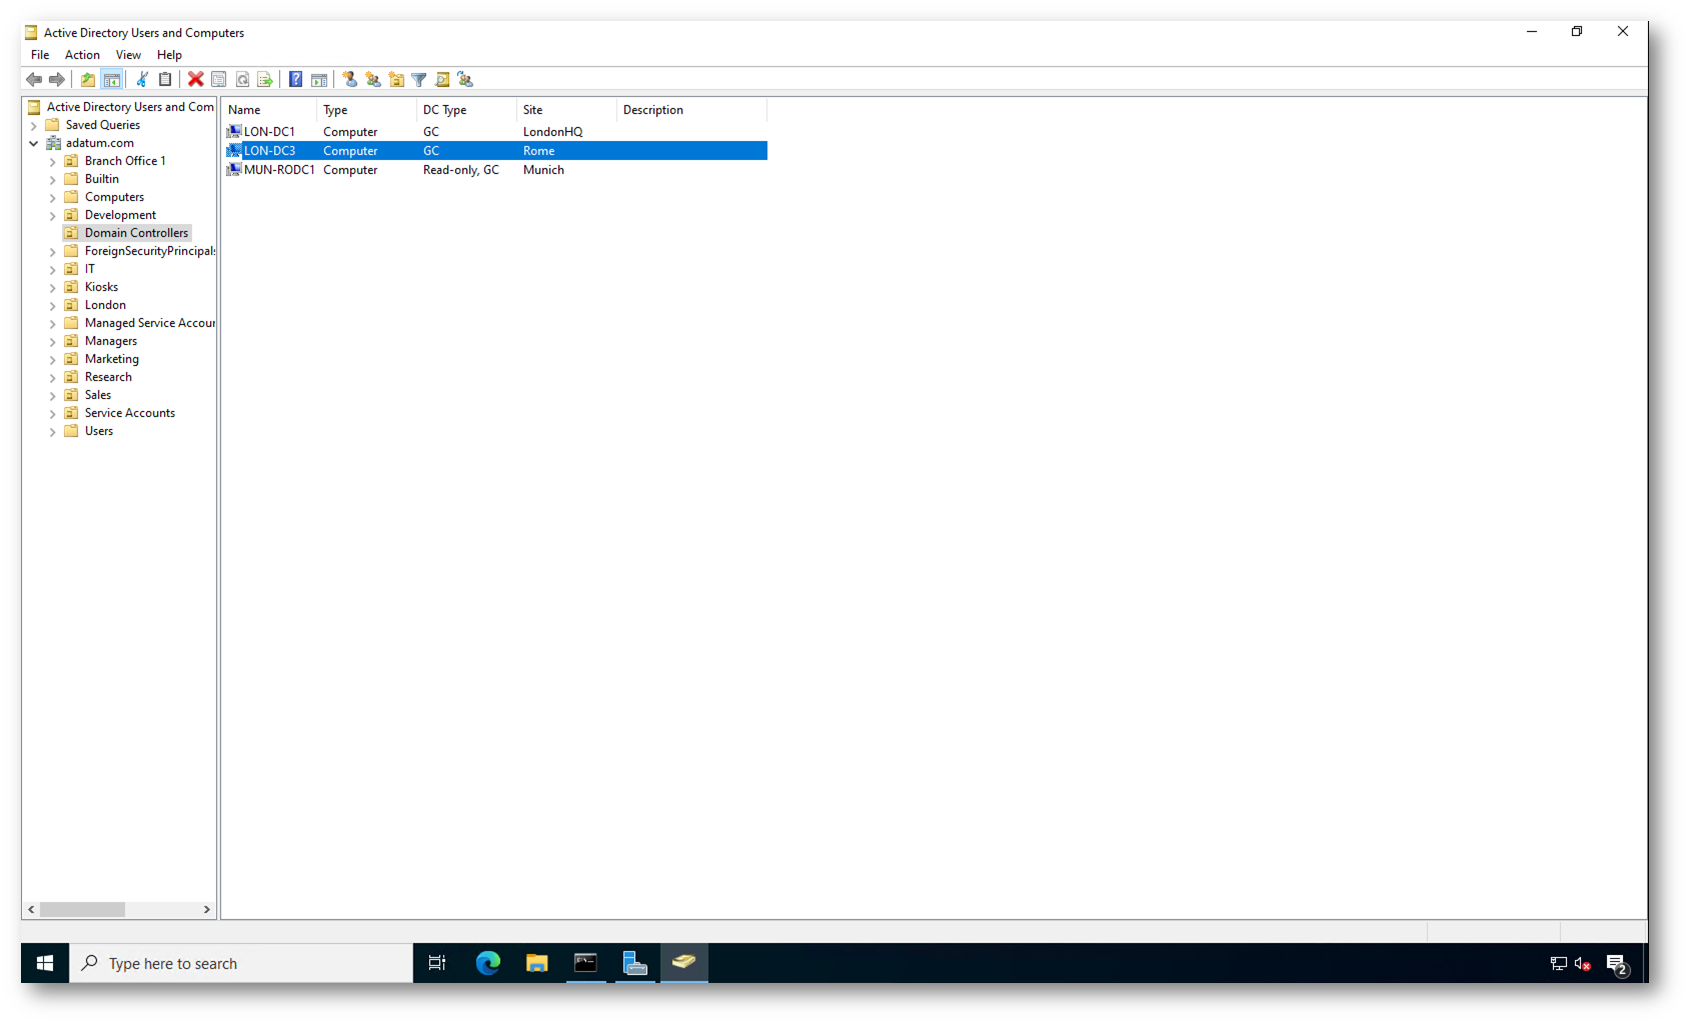Image resolution: width=1691 pixels, height=1025 pixels.
Task: Click the LondonHQ site cell
Action: tap(553, 132)
